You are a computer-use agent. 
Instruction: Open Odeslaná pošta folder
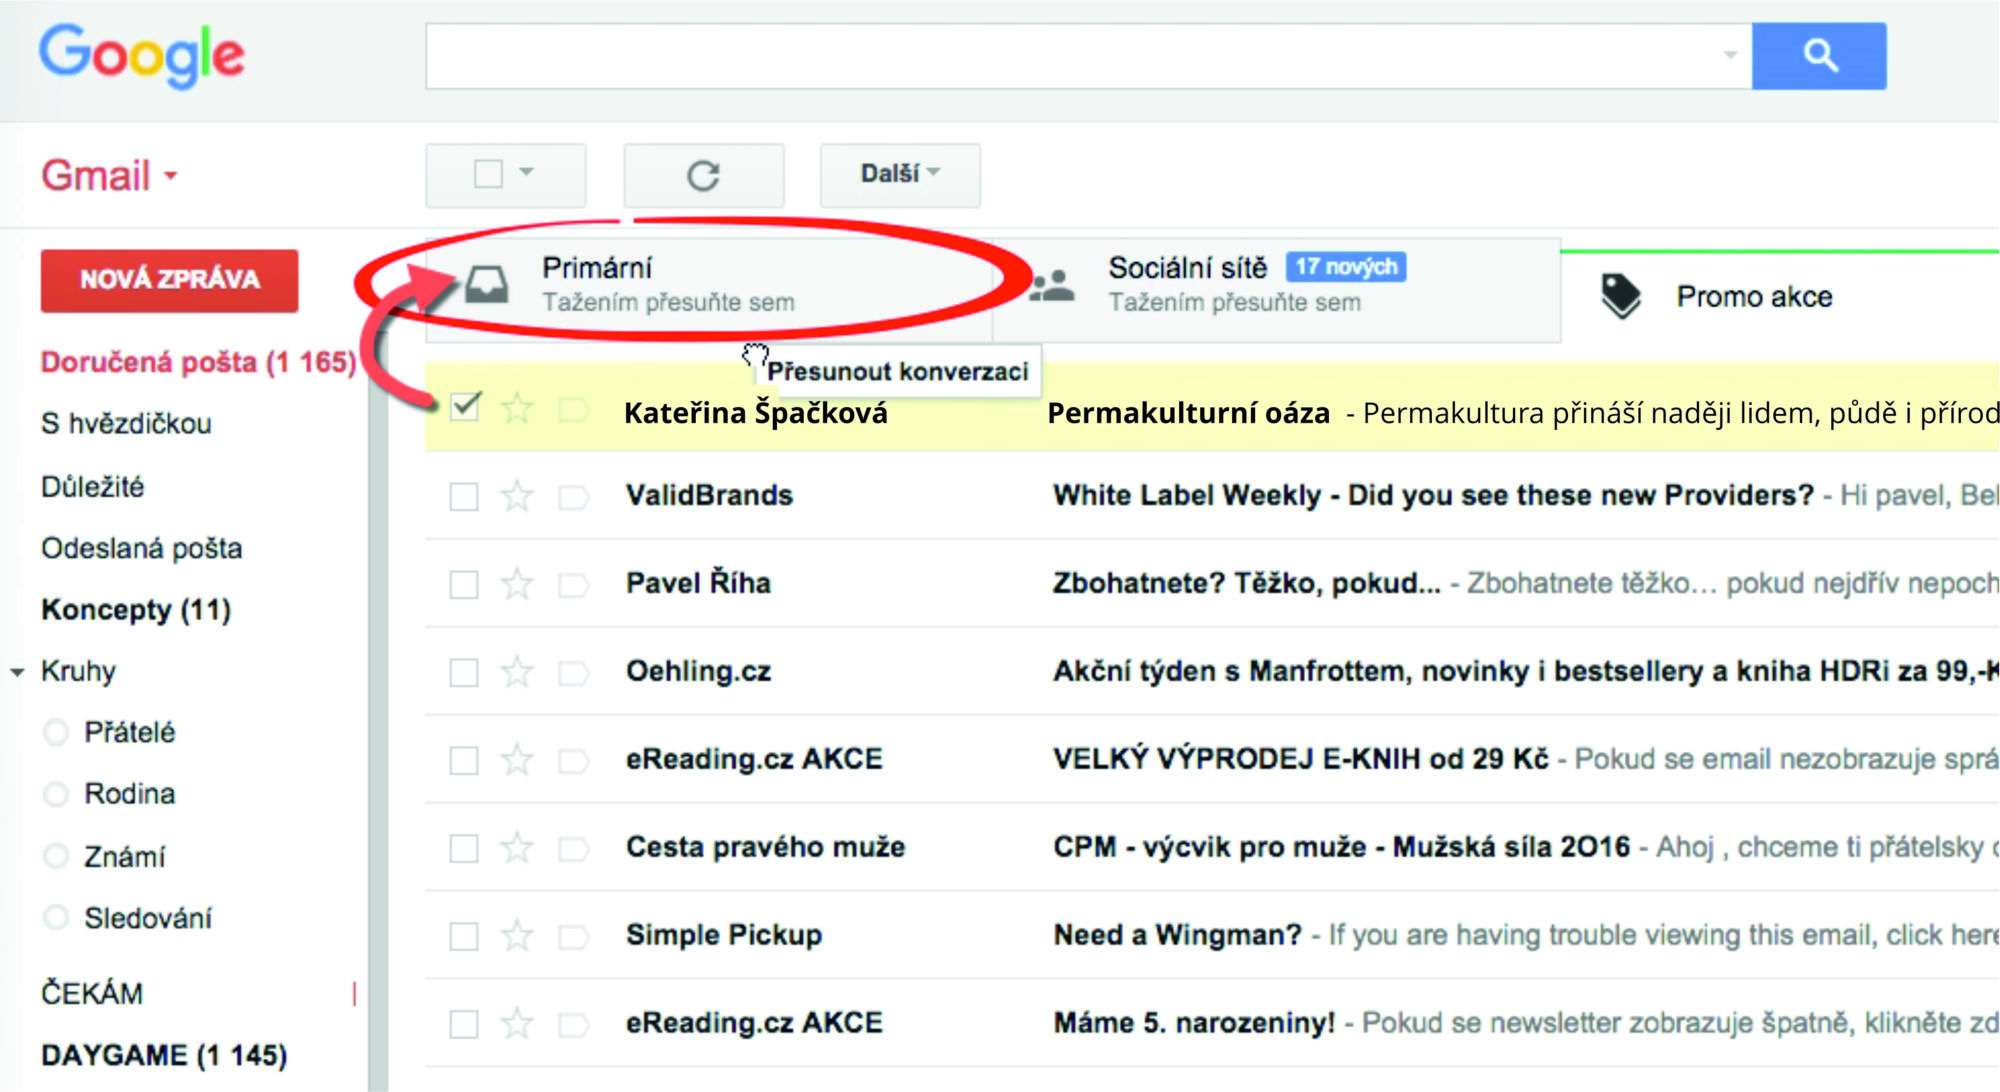(141, 549)
